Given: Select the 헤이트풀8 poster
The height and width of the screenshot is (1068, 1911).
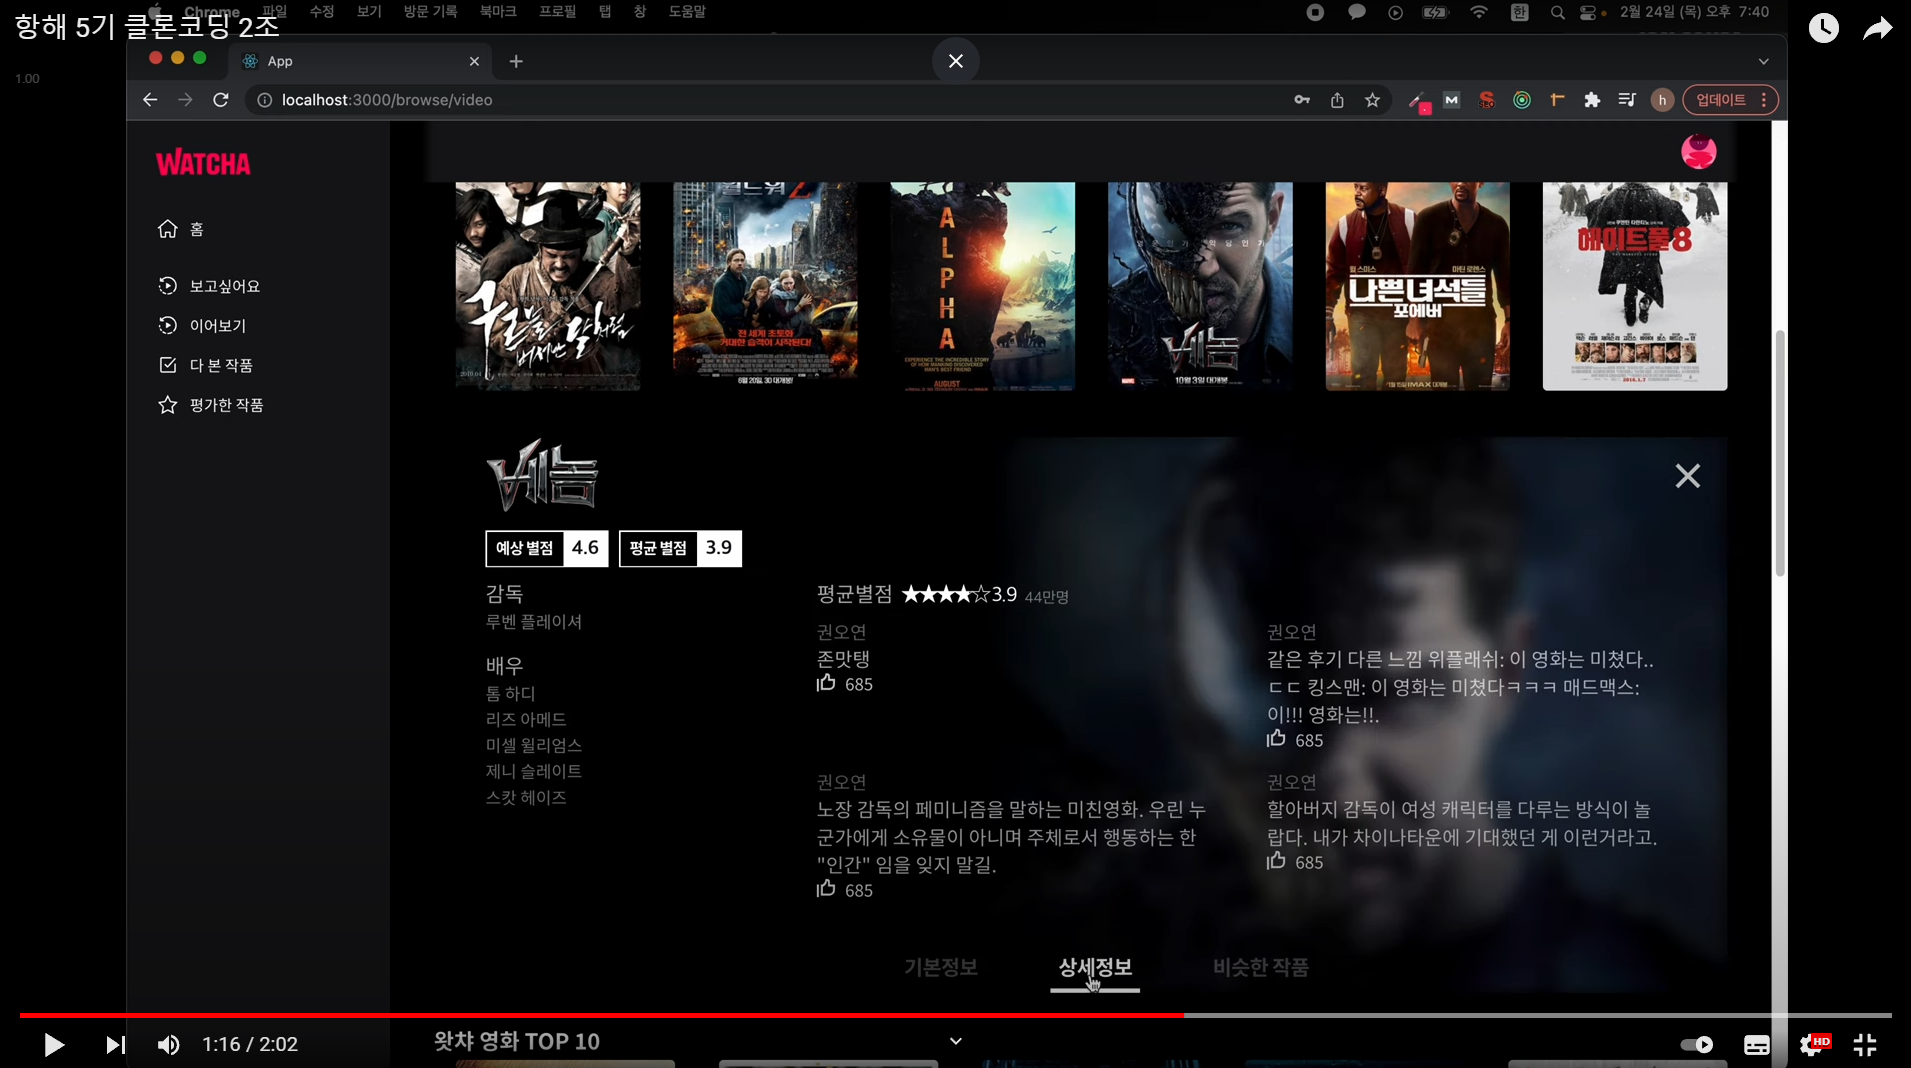Looking at the screenshot, I should (x=1634, y=286).
